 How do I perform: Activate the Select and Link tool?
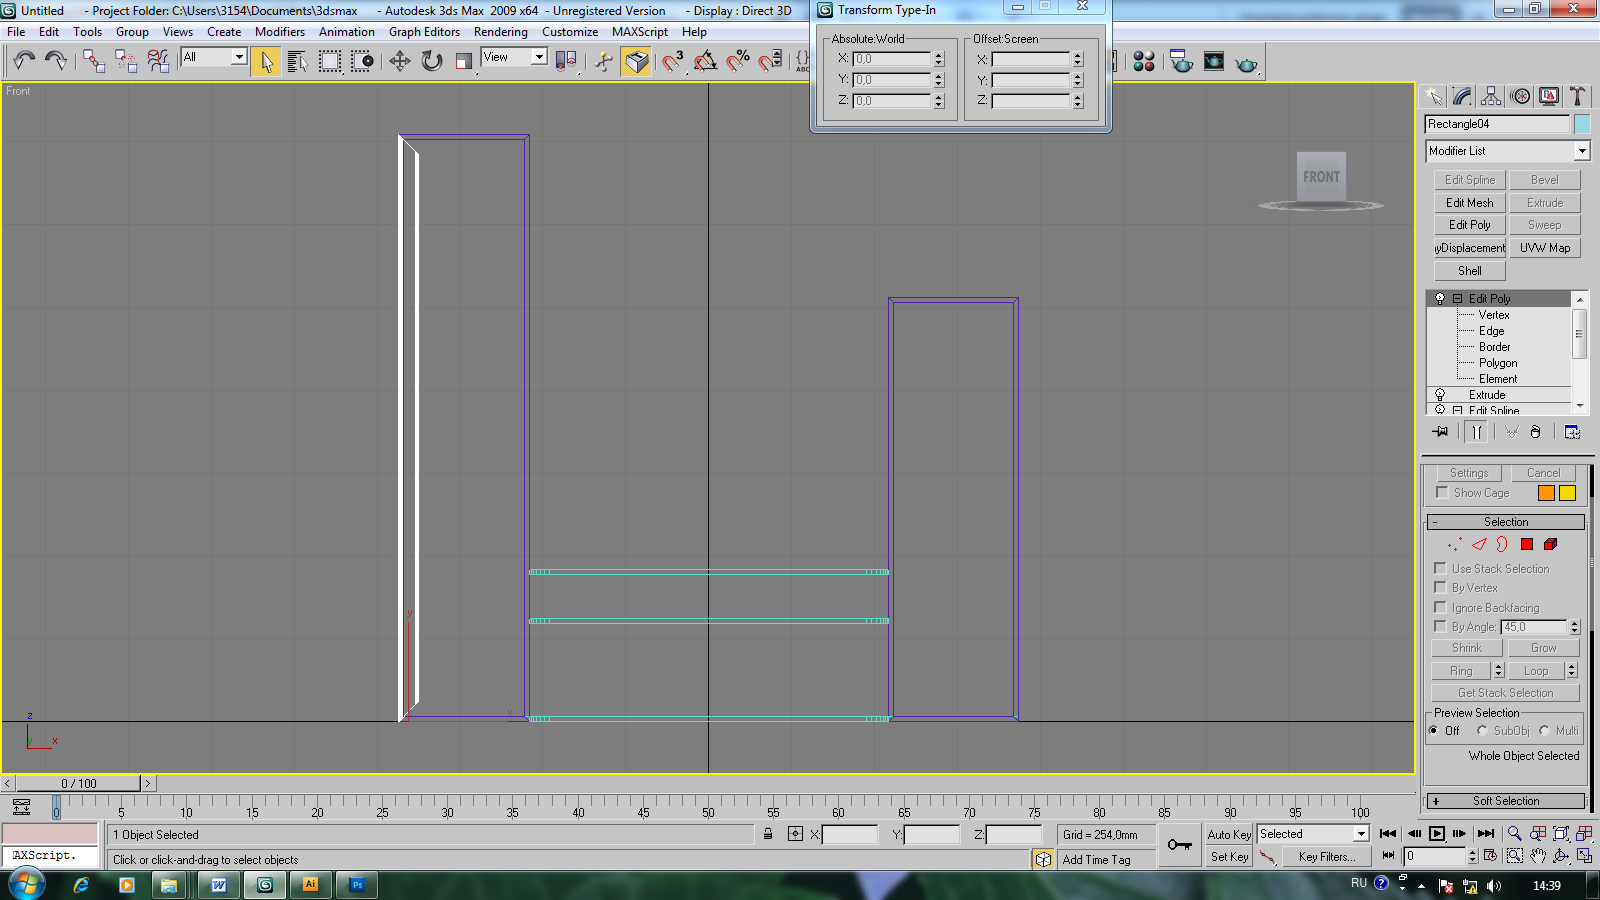tap(94, 61)
